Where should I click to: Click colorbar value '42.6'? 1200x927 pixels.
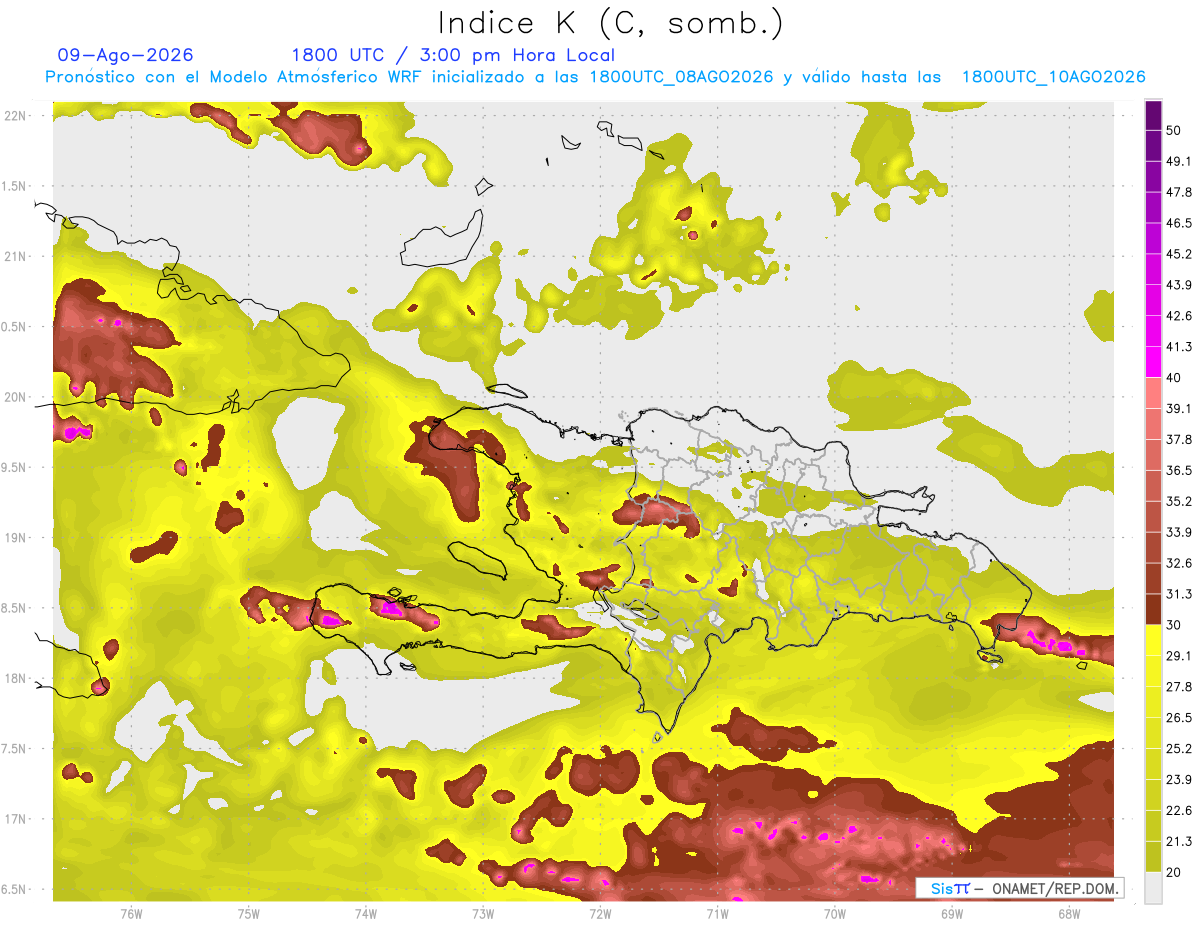pos(1179,316)
